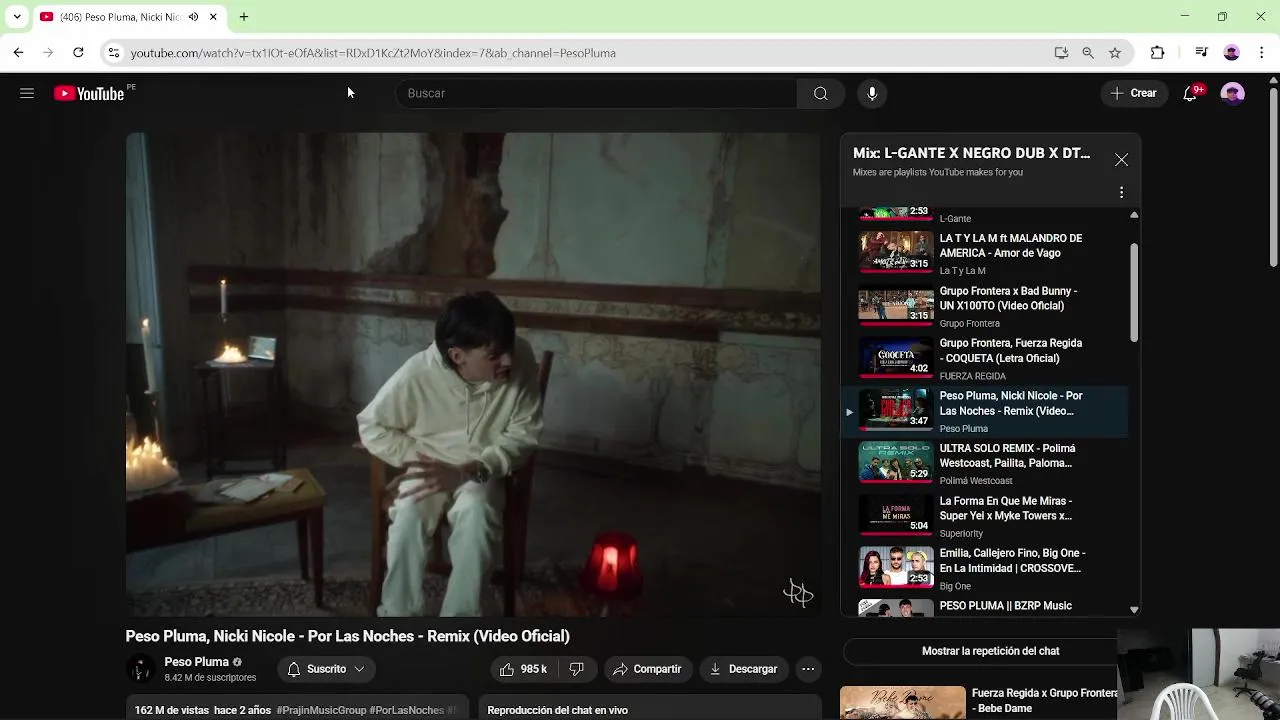Open a new browser tab
1280x720 pixels.
coord(243,17)
